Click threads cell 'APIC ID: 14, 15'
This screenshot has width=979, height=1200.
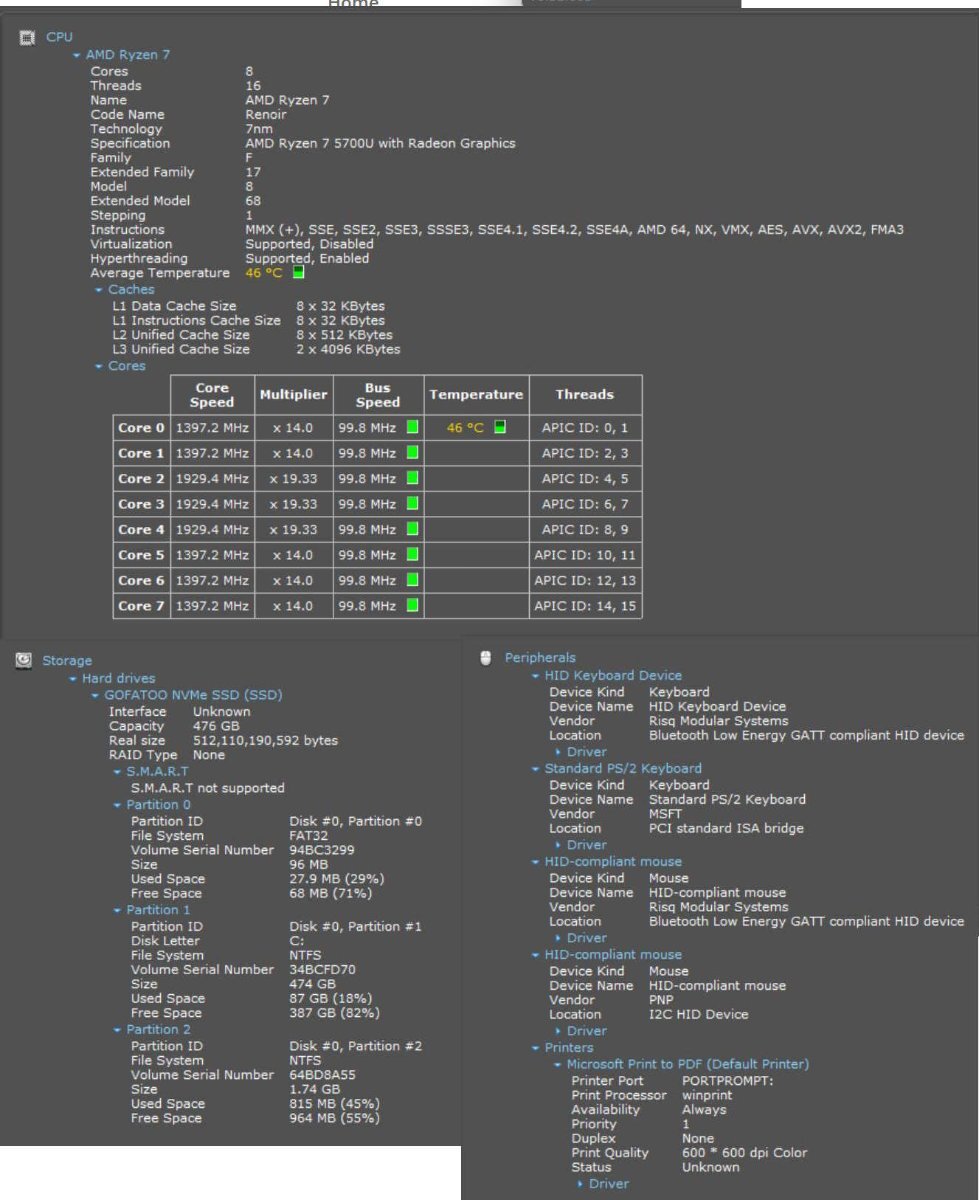tap(586, 606)
